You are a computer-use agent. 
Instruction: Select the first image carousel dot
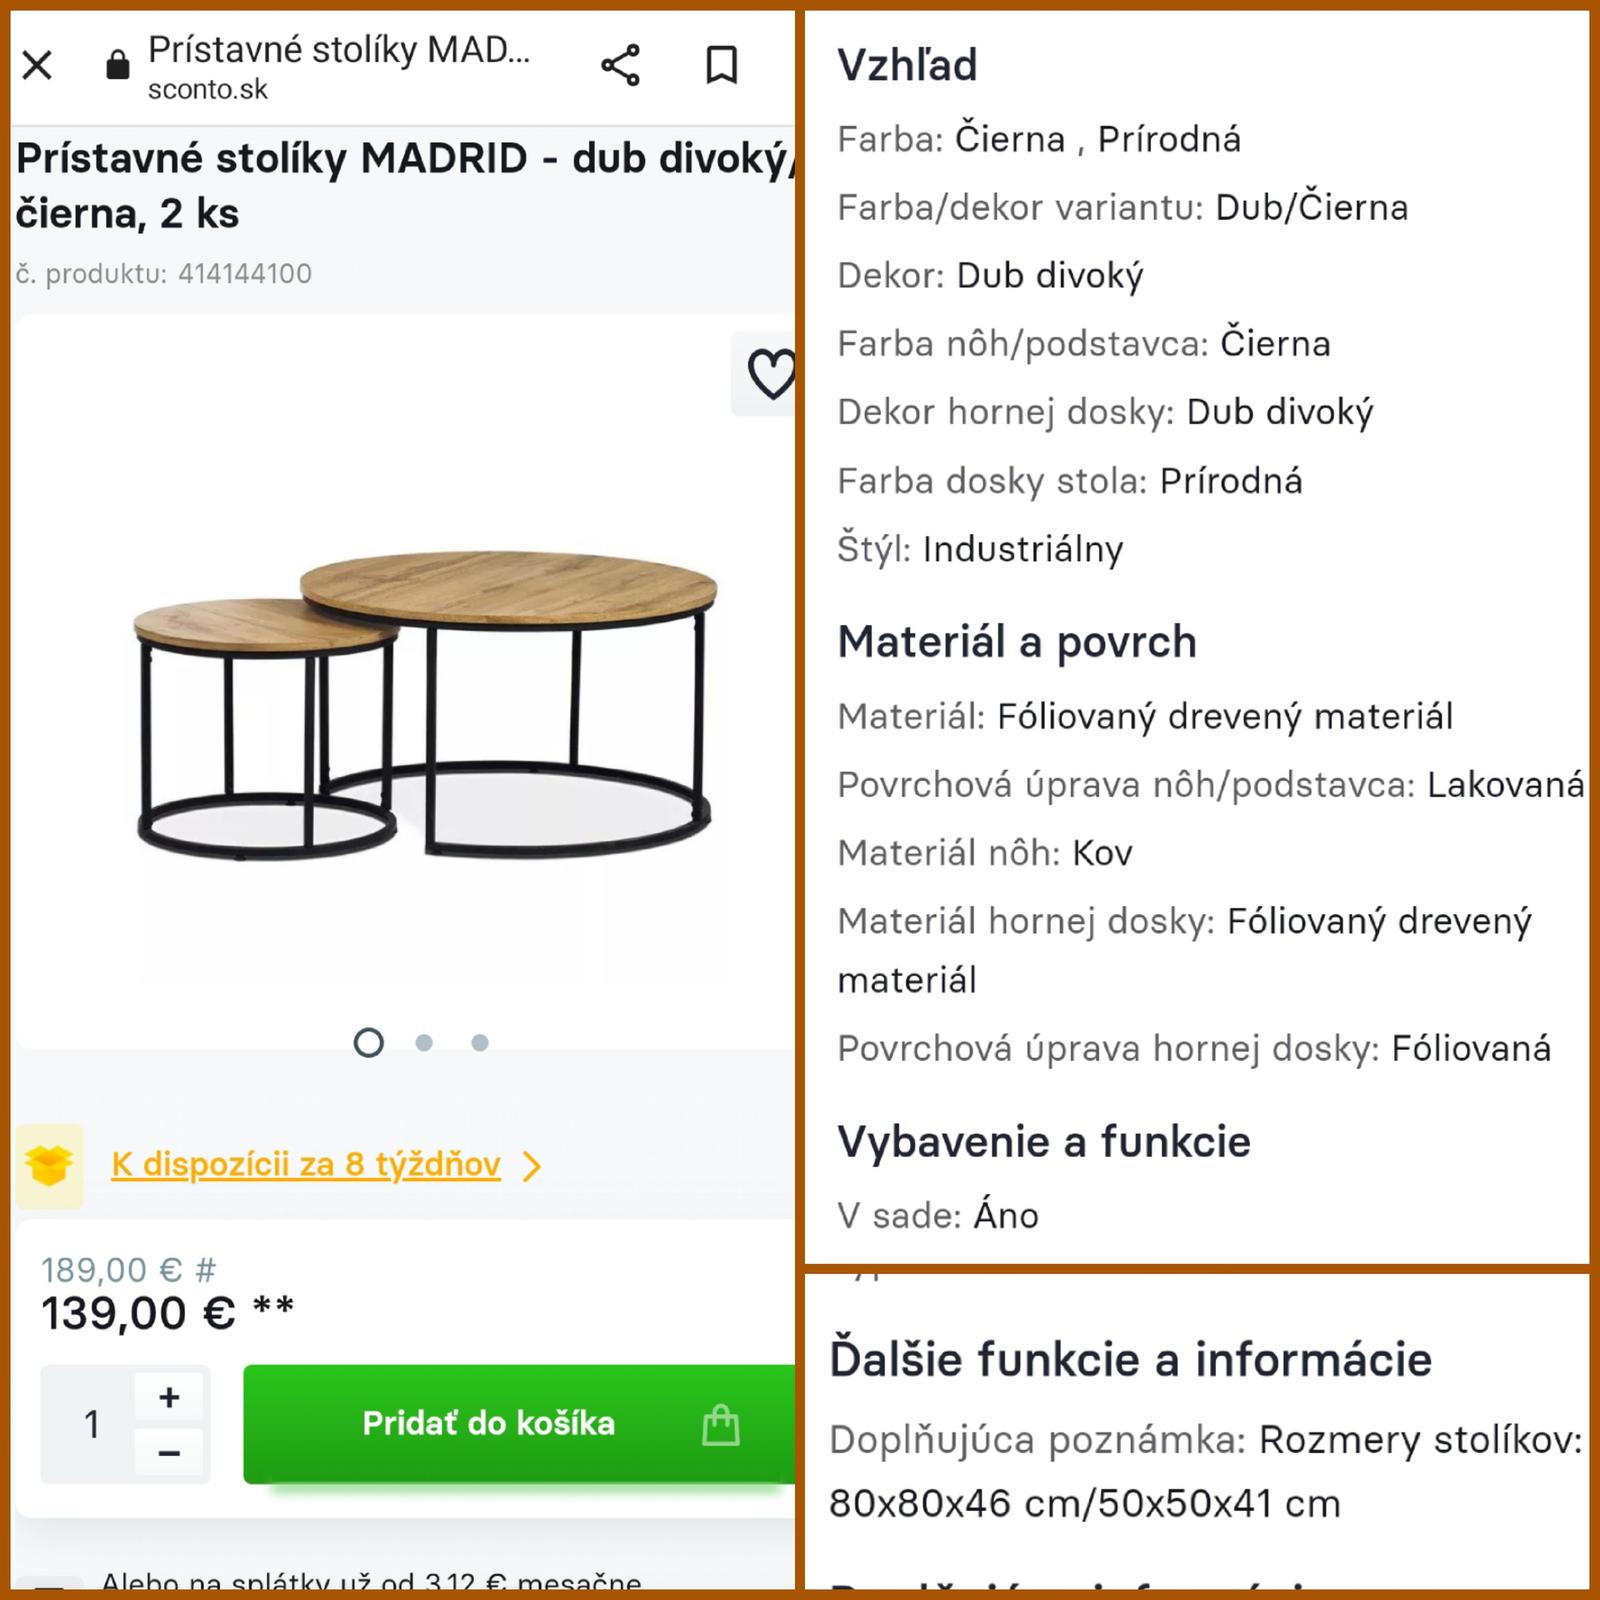[369, 1043]
